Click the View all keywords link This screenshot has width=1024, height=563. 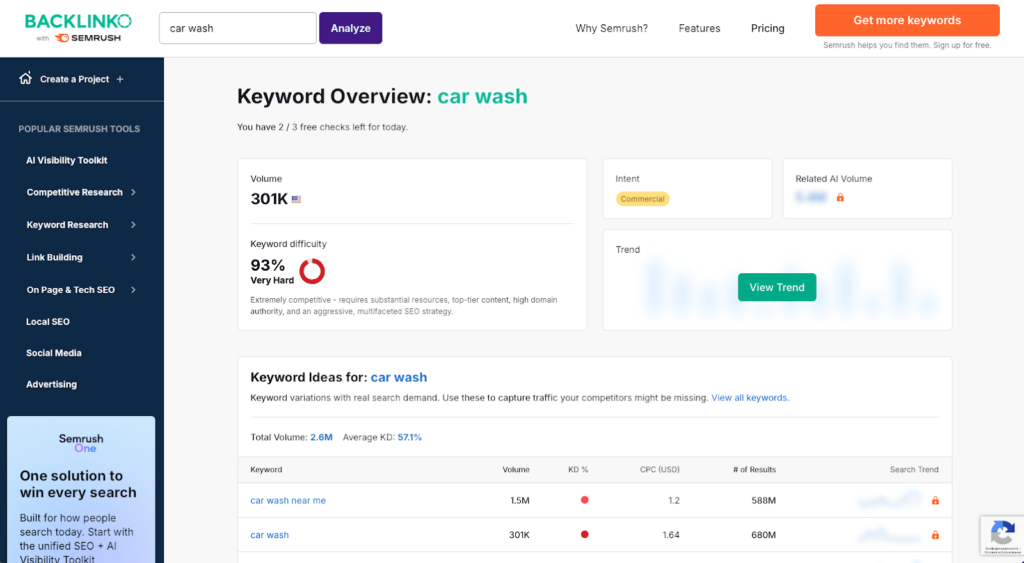750,397
